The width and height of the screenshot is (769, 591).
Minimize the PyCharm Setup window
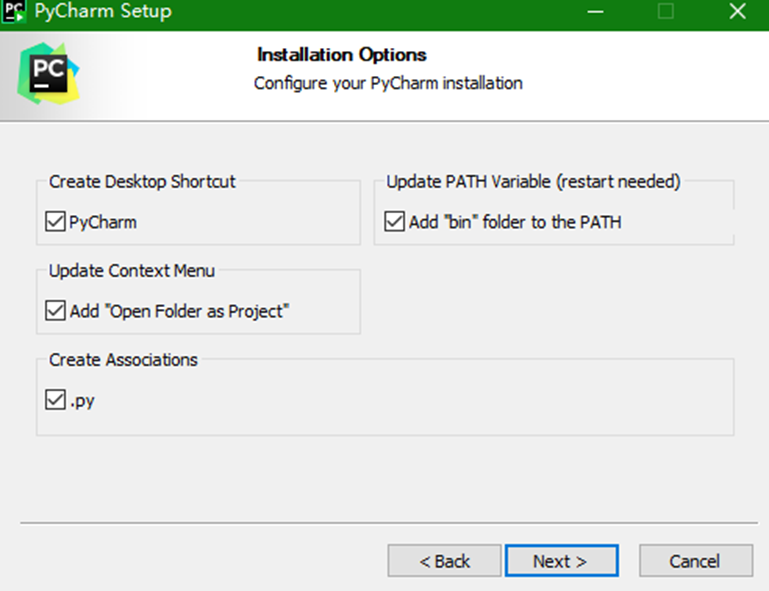595,11
